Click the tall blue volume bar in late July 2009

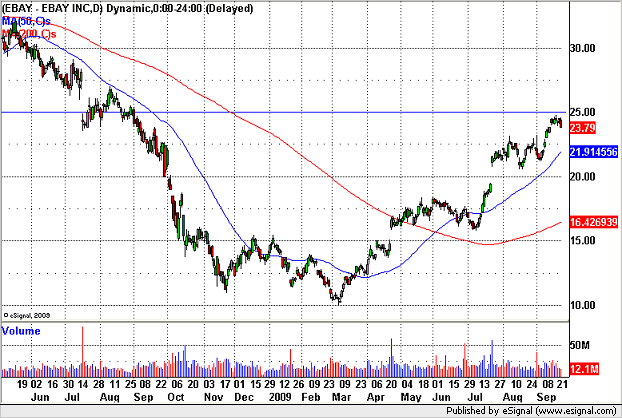point(492,358)
